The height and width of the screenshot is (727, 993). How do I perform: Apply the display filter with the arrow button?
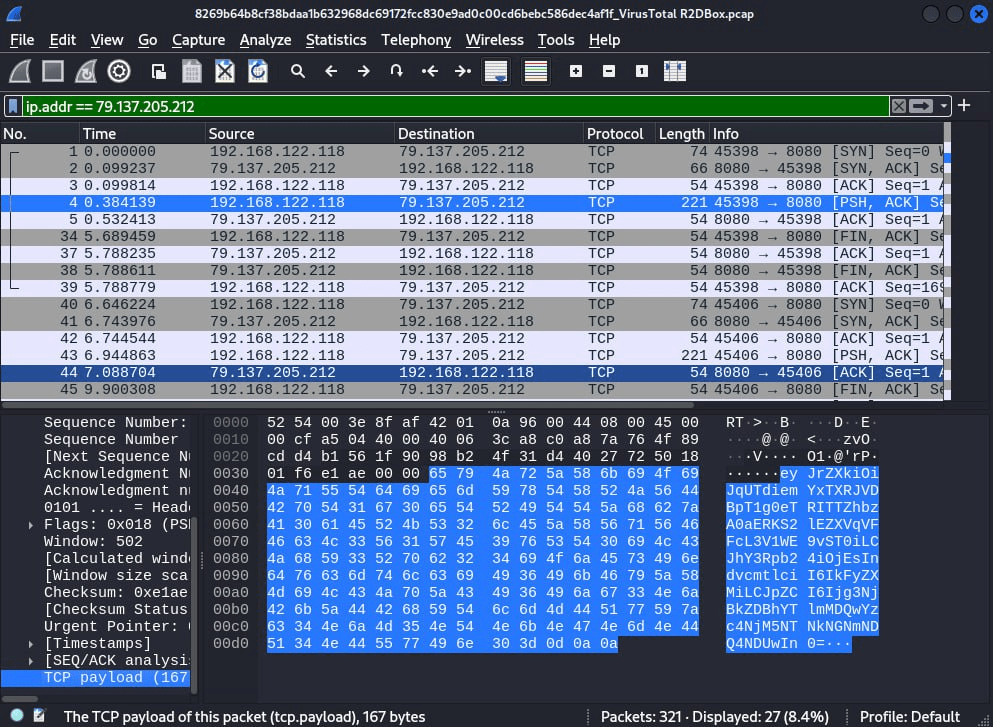coord(921,106)
